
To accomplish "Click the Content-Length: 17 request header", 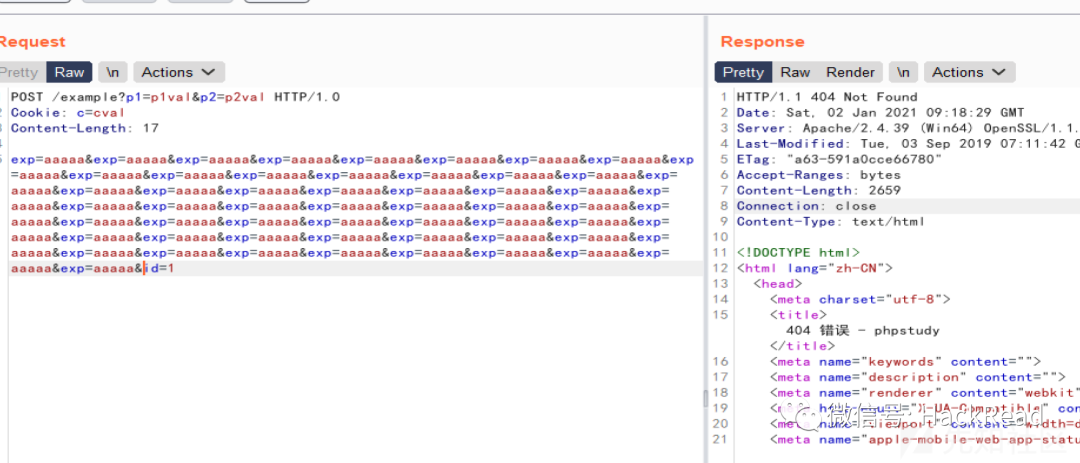I will [85, 128].
